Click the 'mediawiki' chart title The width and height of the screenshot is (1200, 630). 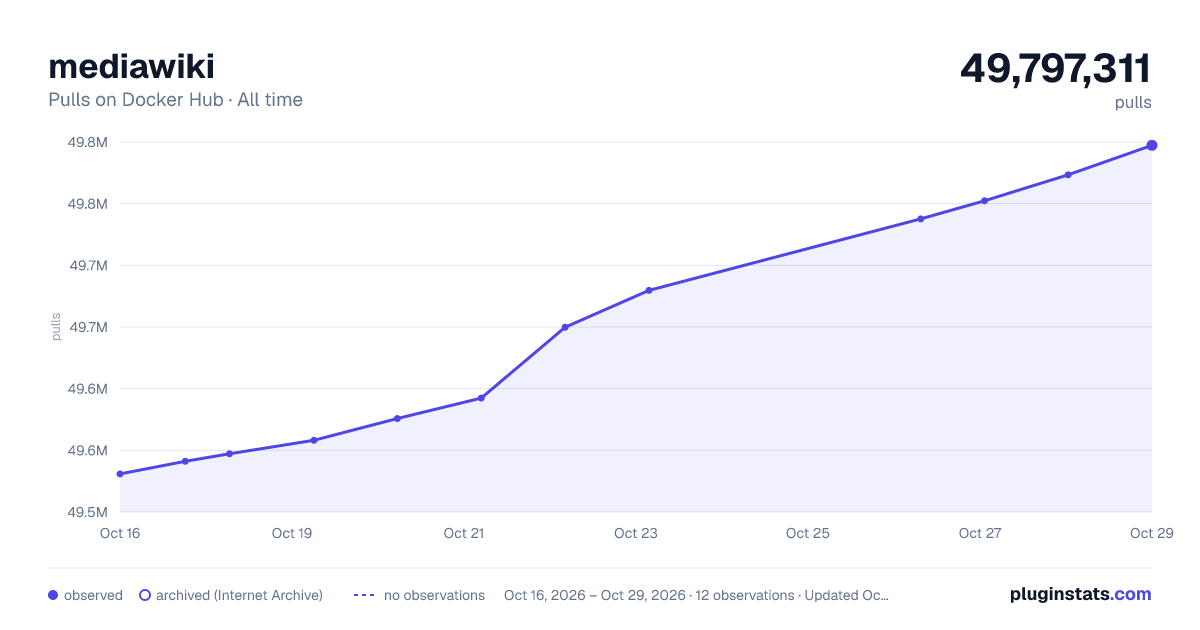click(x=131, y=66)
